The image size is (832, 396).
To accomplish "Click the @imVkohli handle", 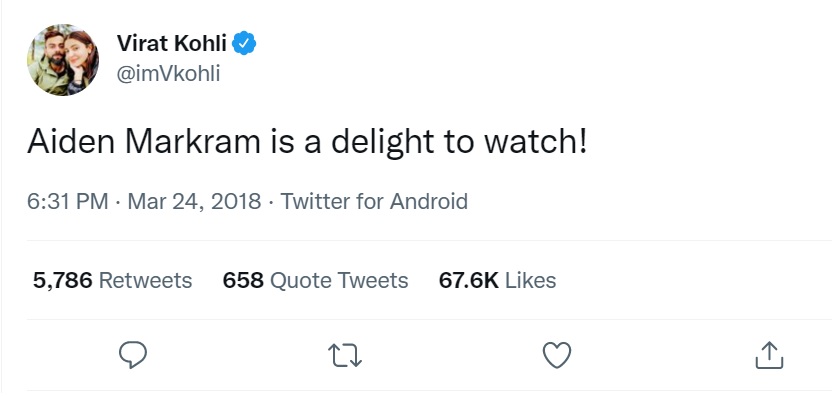I will click(x=168, y=74).
